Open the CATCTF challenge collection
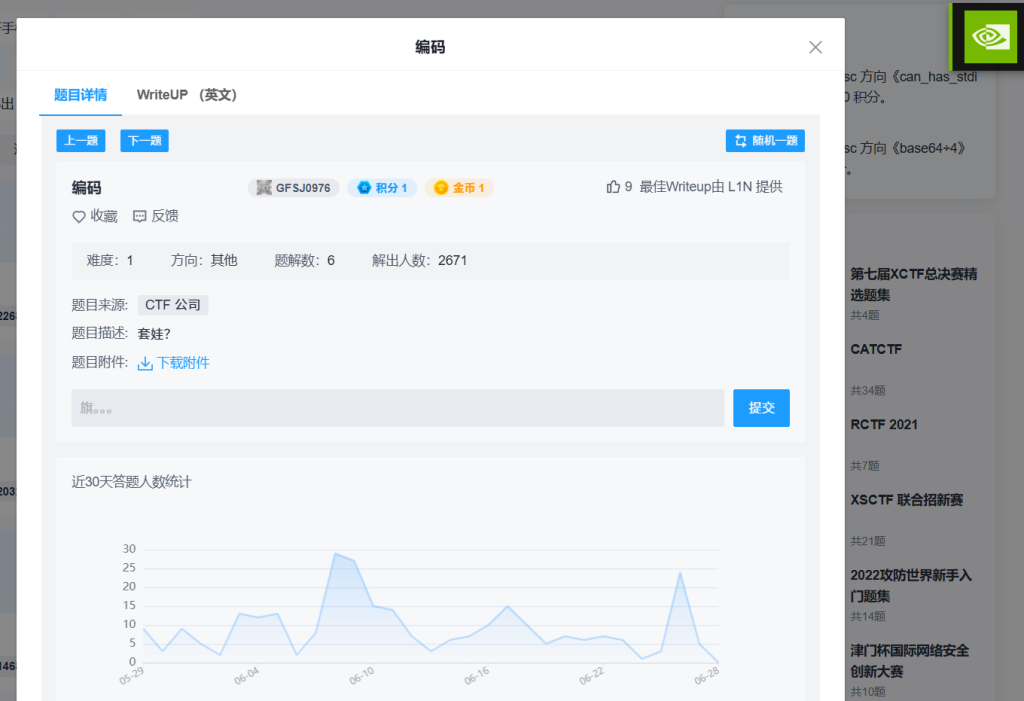 (x=876, y=350)
